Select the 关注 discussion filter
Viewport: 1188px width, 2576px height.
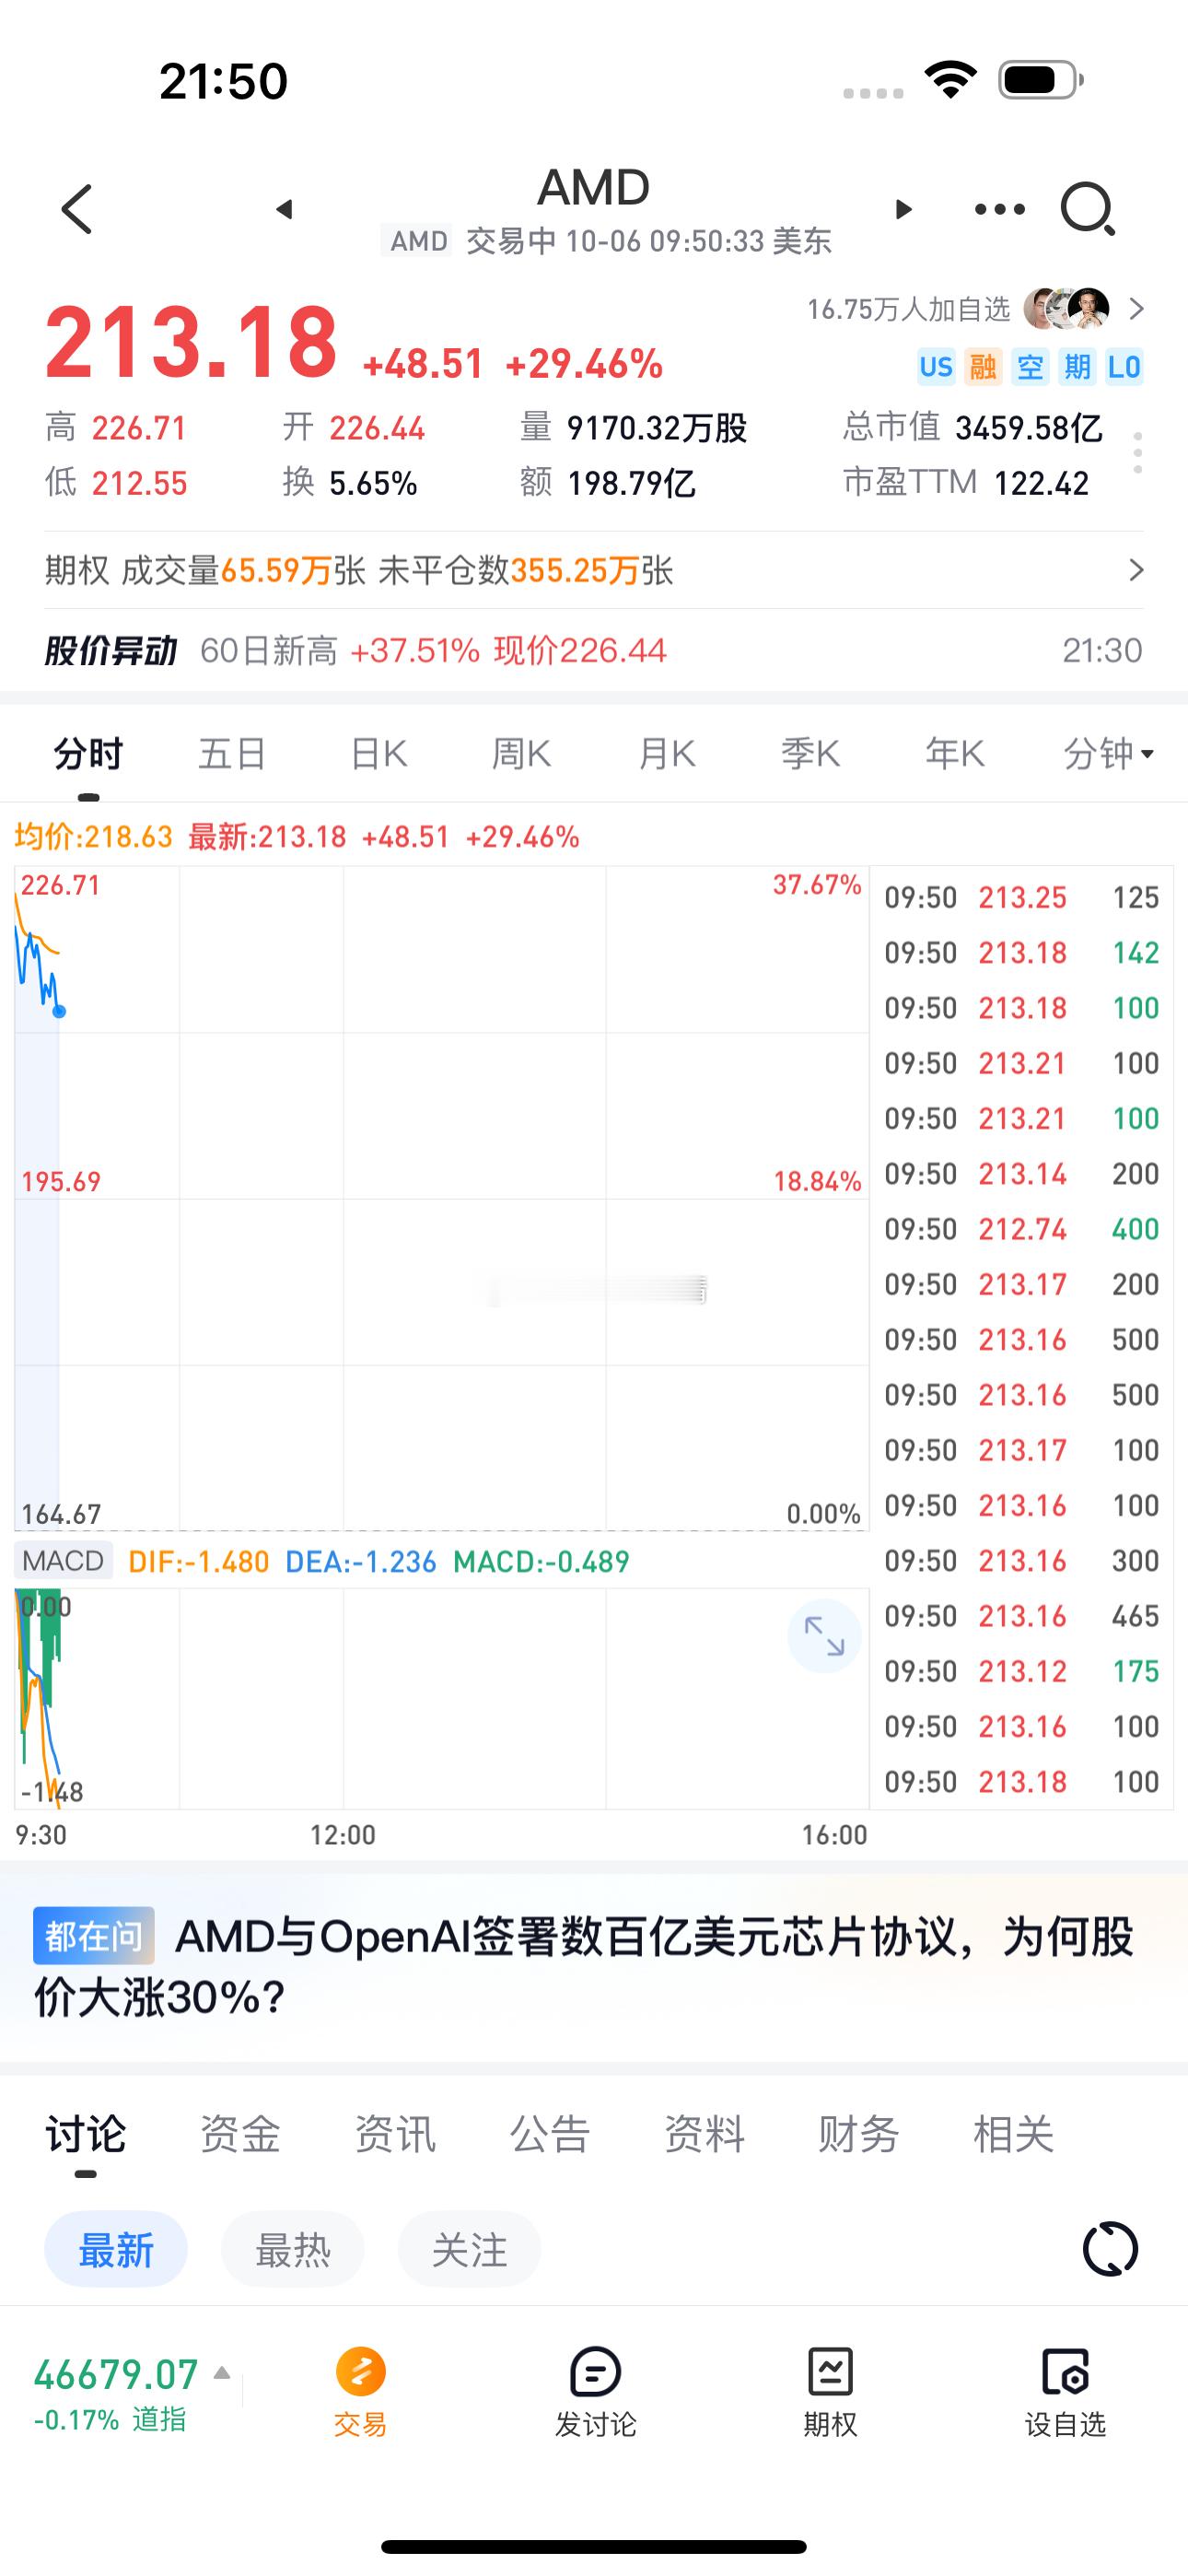coord(470,2250)
